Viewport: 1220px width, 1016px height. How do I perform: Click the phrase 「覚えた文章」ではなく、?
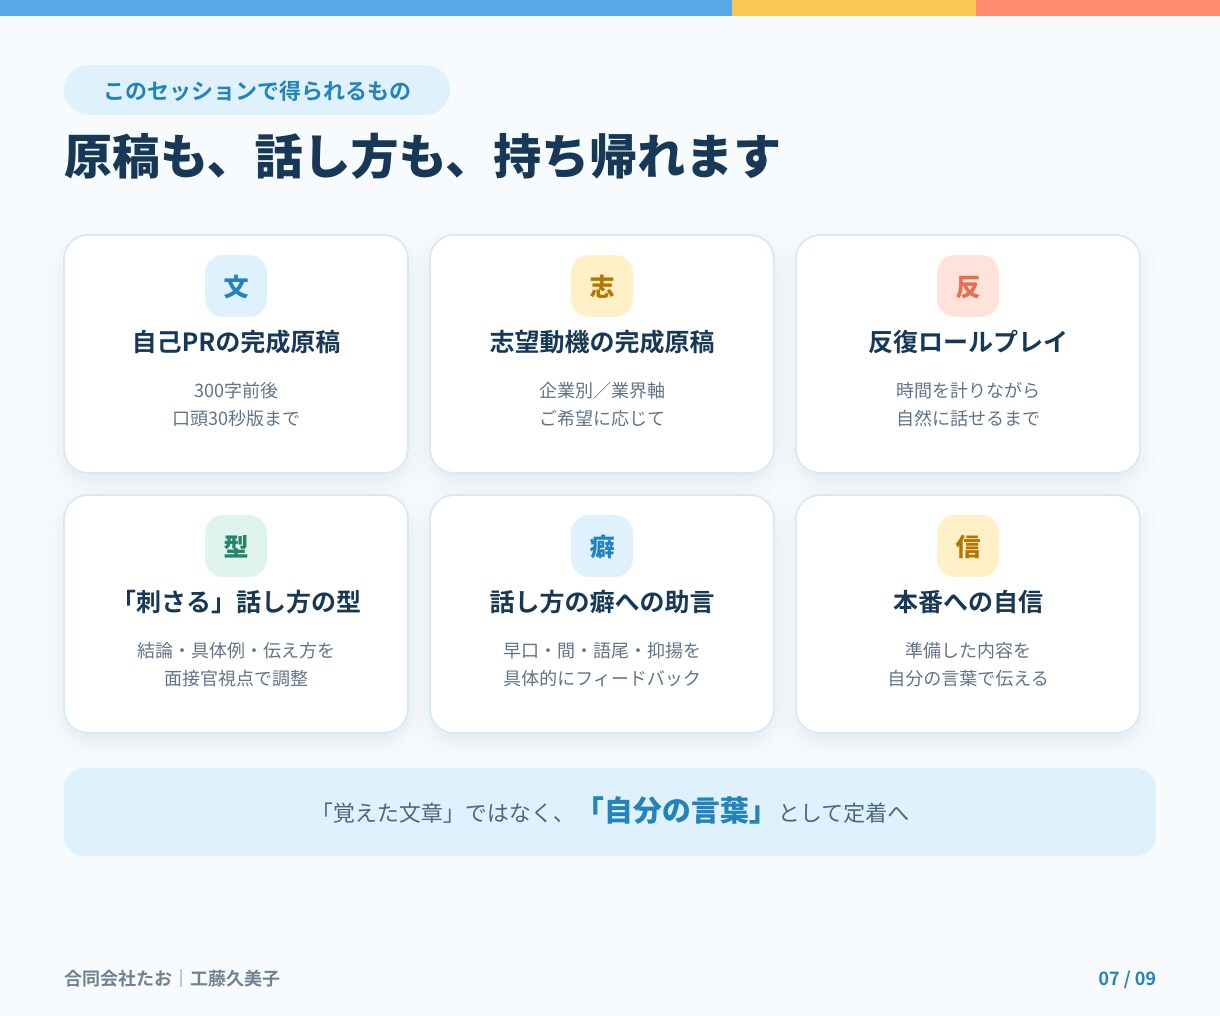click(441, 813)
